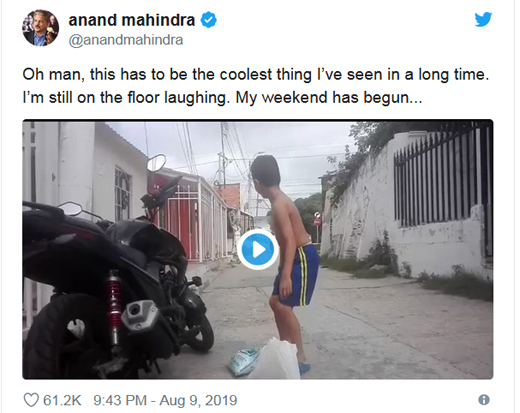
Task: Click the motorcycle's rearview mirror in the video
Action: pyautogui.click(x=156, y=163)
